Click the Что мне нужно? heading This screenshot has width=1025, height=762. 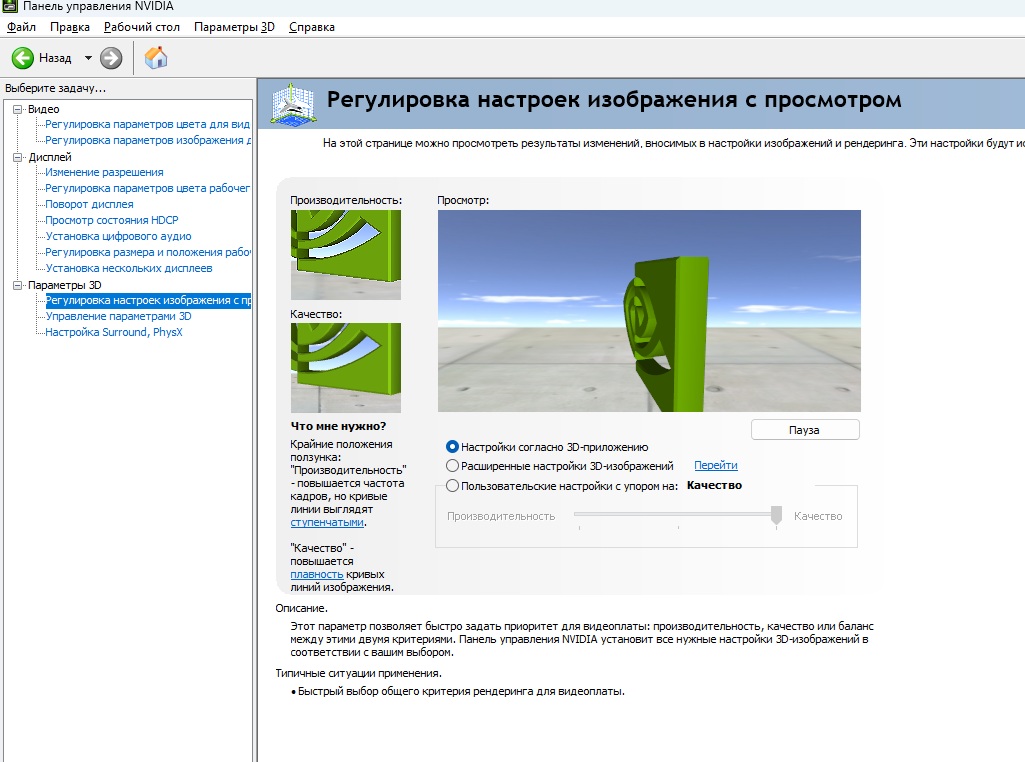338,426
